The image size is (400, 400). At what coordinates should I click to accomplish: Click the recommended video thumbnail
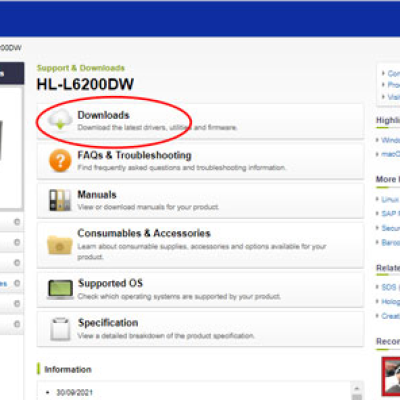pyautogui.click(x=391, y=376)
